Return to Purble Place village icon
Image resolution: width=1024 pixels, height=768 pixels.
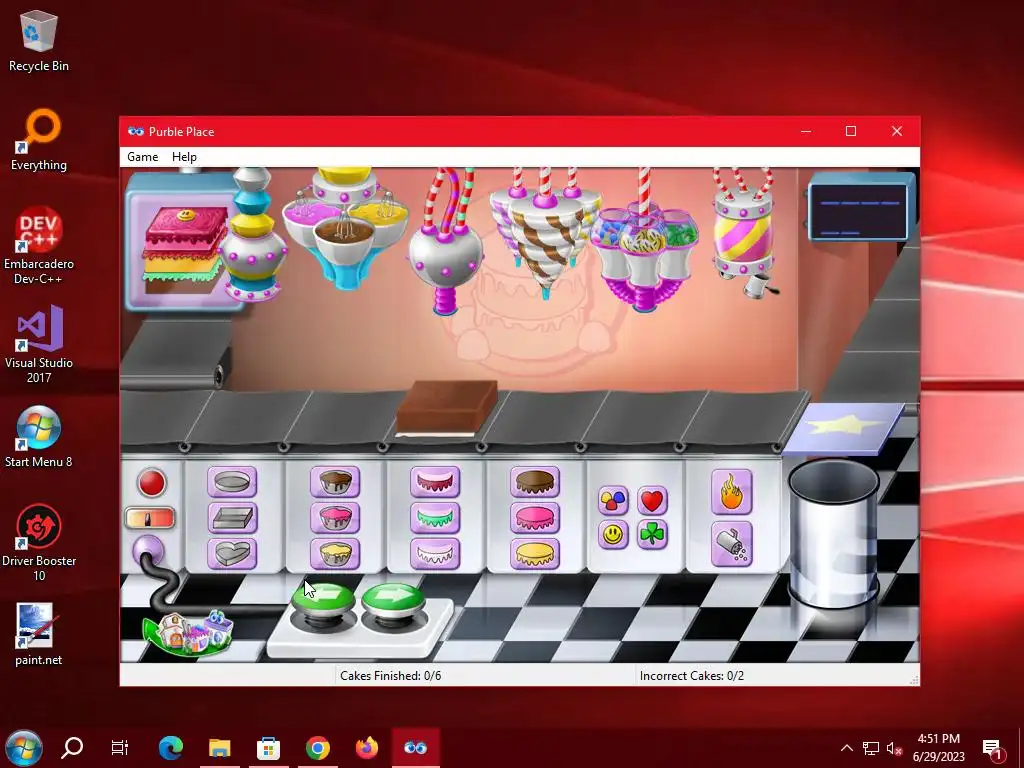pos(188,632)
